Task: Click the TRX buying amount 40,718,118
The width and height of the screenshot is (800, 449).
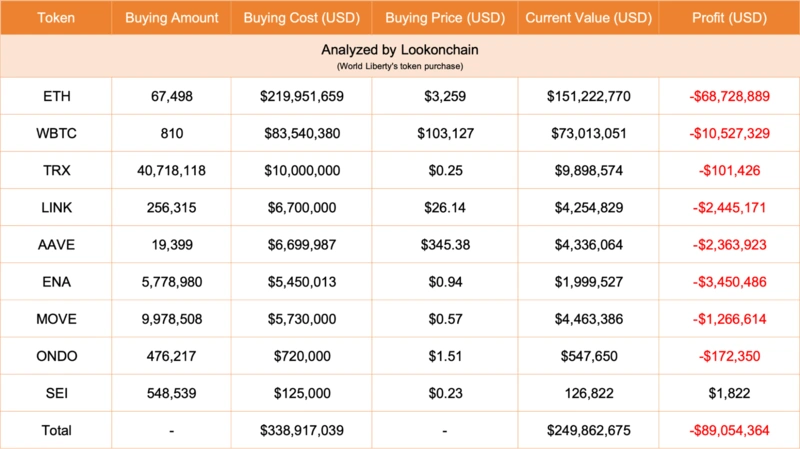Action: click(171, 170)
